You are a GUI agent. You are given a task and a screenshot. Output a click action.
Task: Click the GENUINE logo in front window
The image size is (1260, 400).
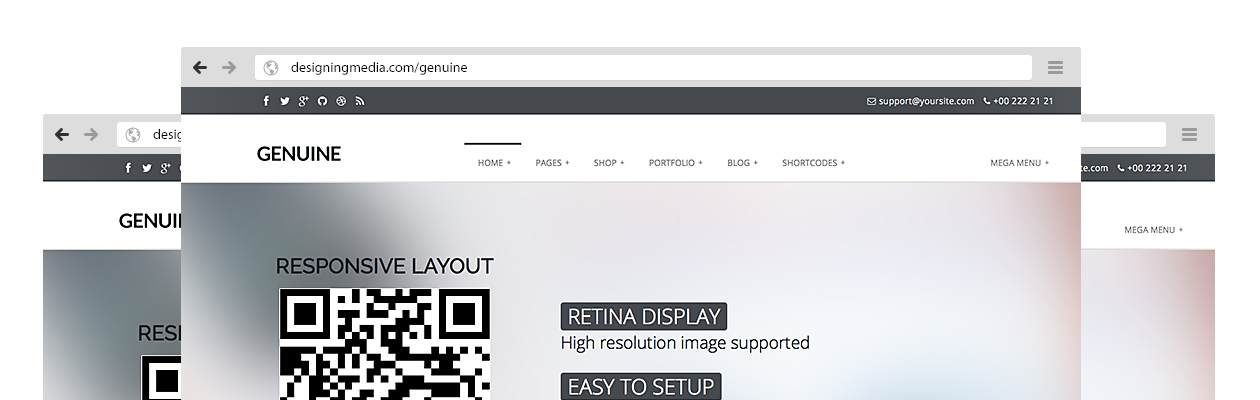tap(299, 154)
